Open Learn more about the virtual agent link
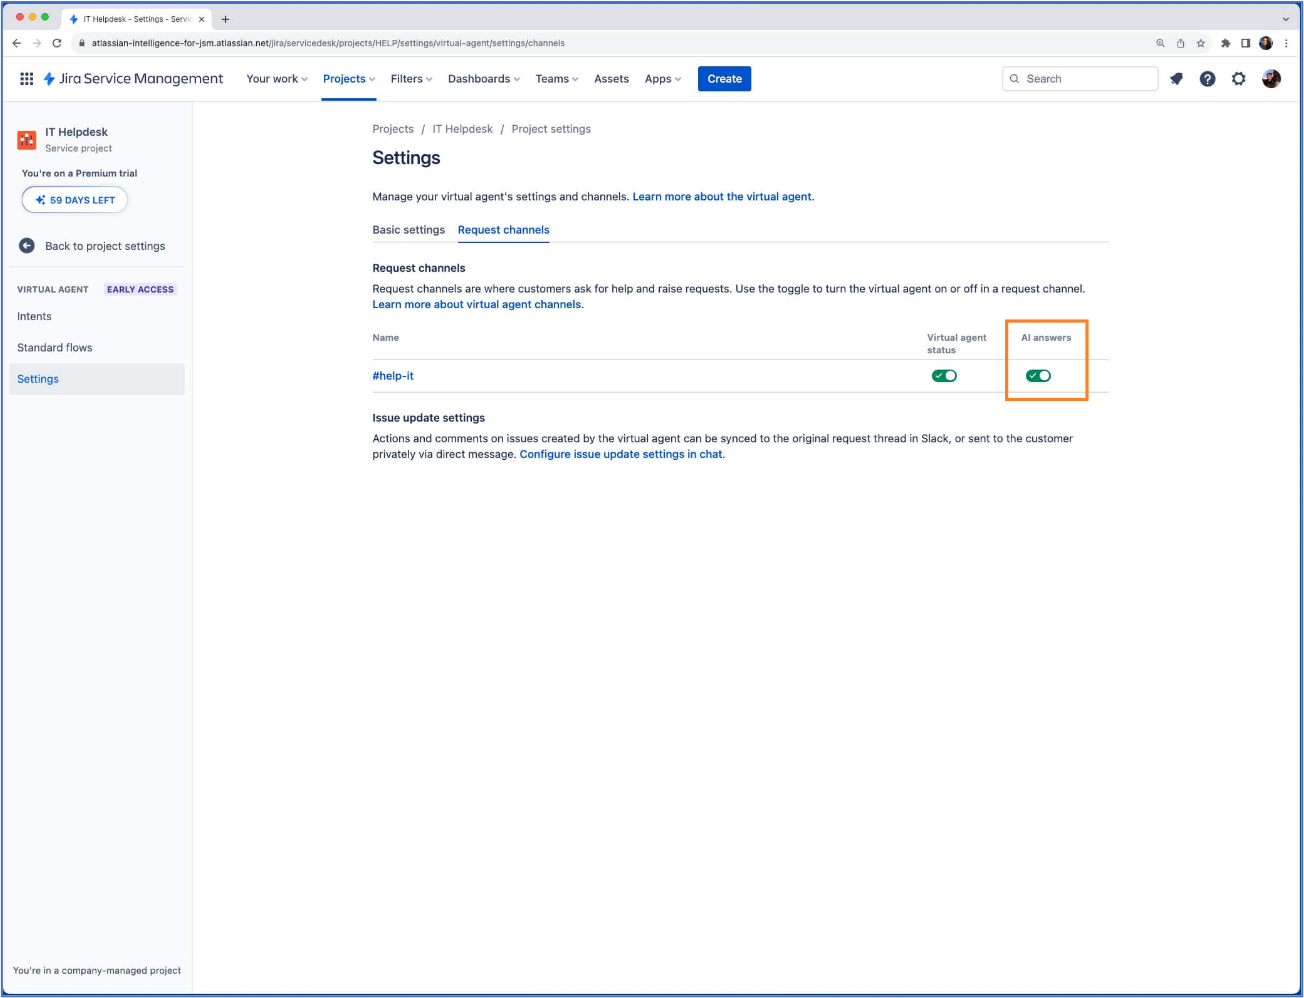This screenshot has height=998, width=1304. tap(722, 197)
